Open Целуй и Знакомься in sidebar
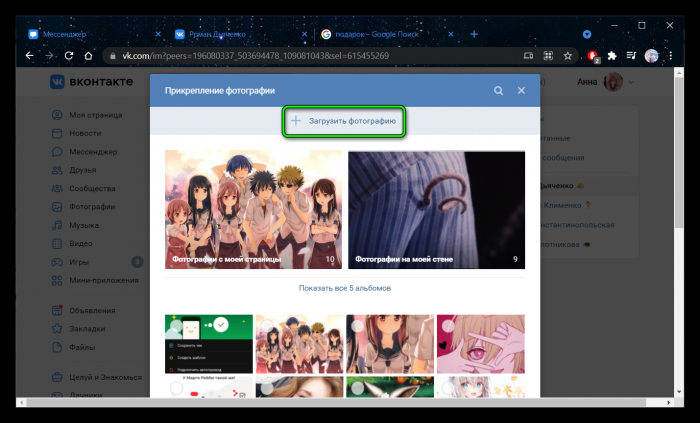The width and height of the screenshot is (700, 423). click(96, 377)
